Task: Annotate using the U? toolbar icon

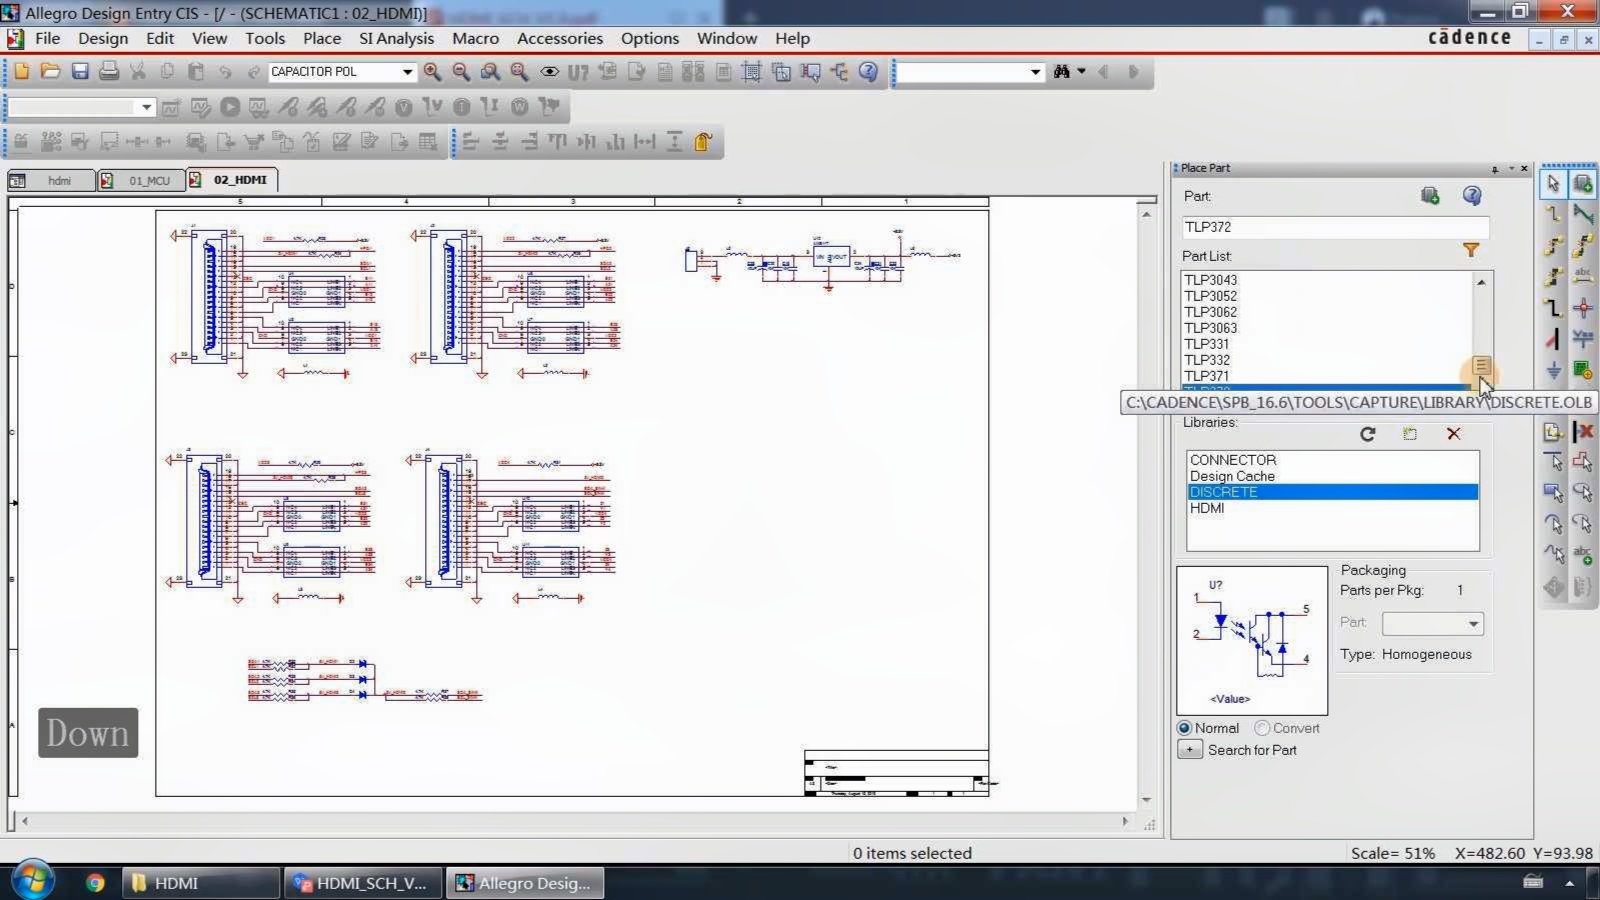Action: [578, 72]
